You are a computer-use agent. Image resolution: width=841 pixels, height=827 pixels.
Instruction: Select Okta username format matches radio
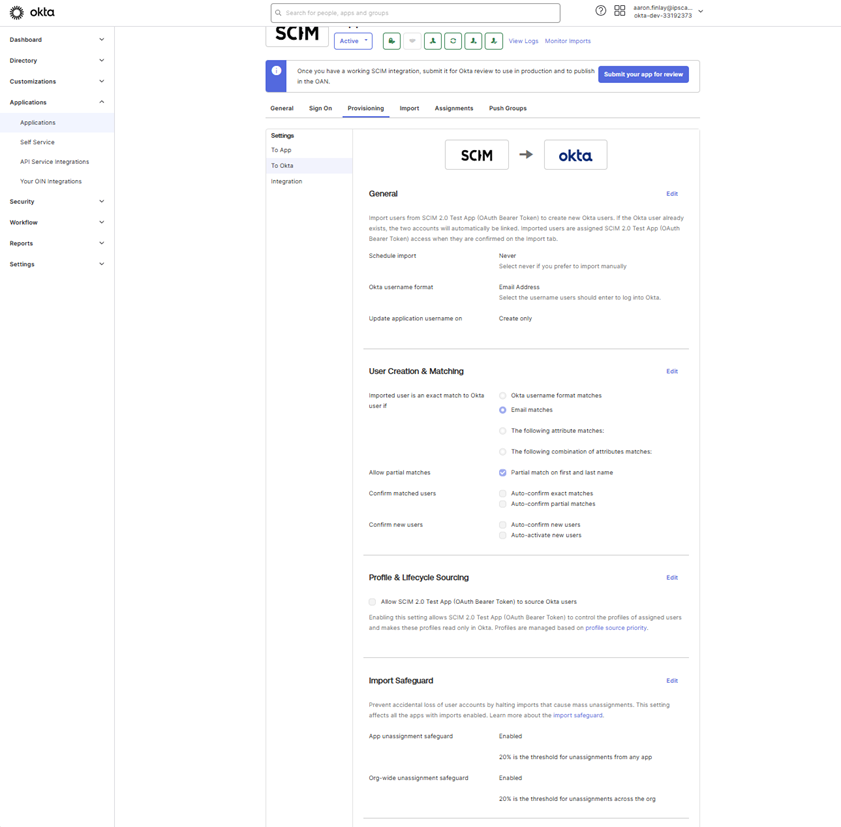tap(503, 396)
